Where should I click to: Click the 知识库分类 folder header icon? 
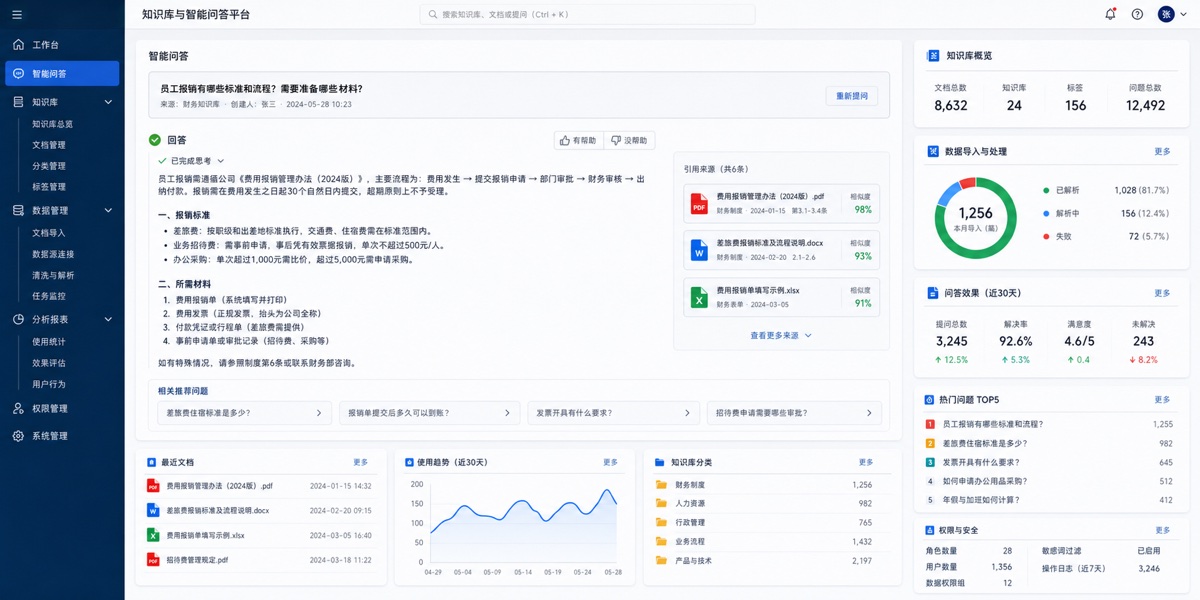pos(659,463)
